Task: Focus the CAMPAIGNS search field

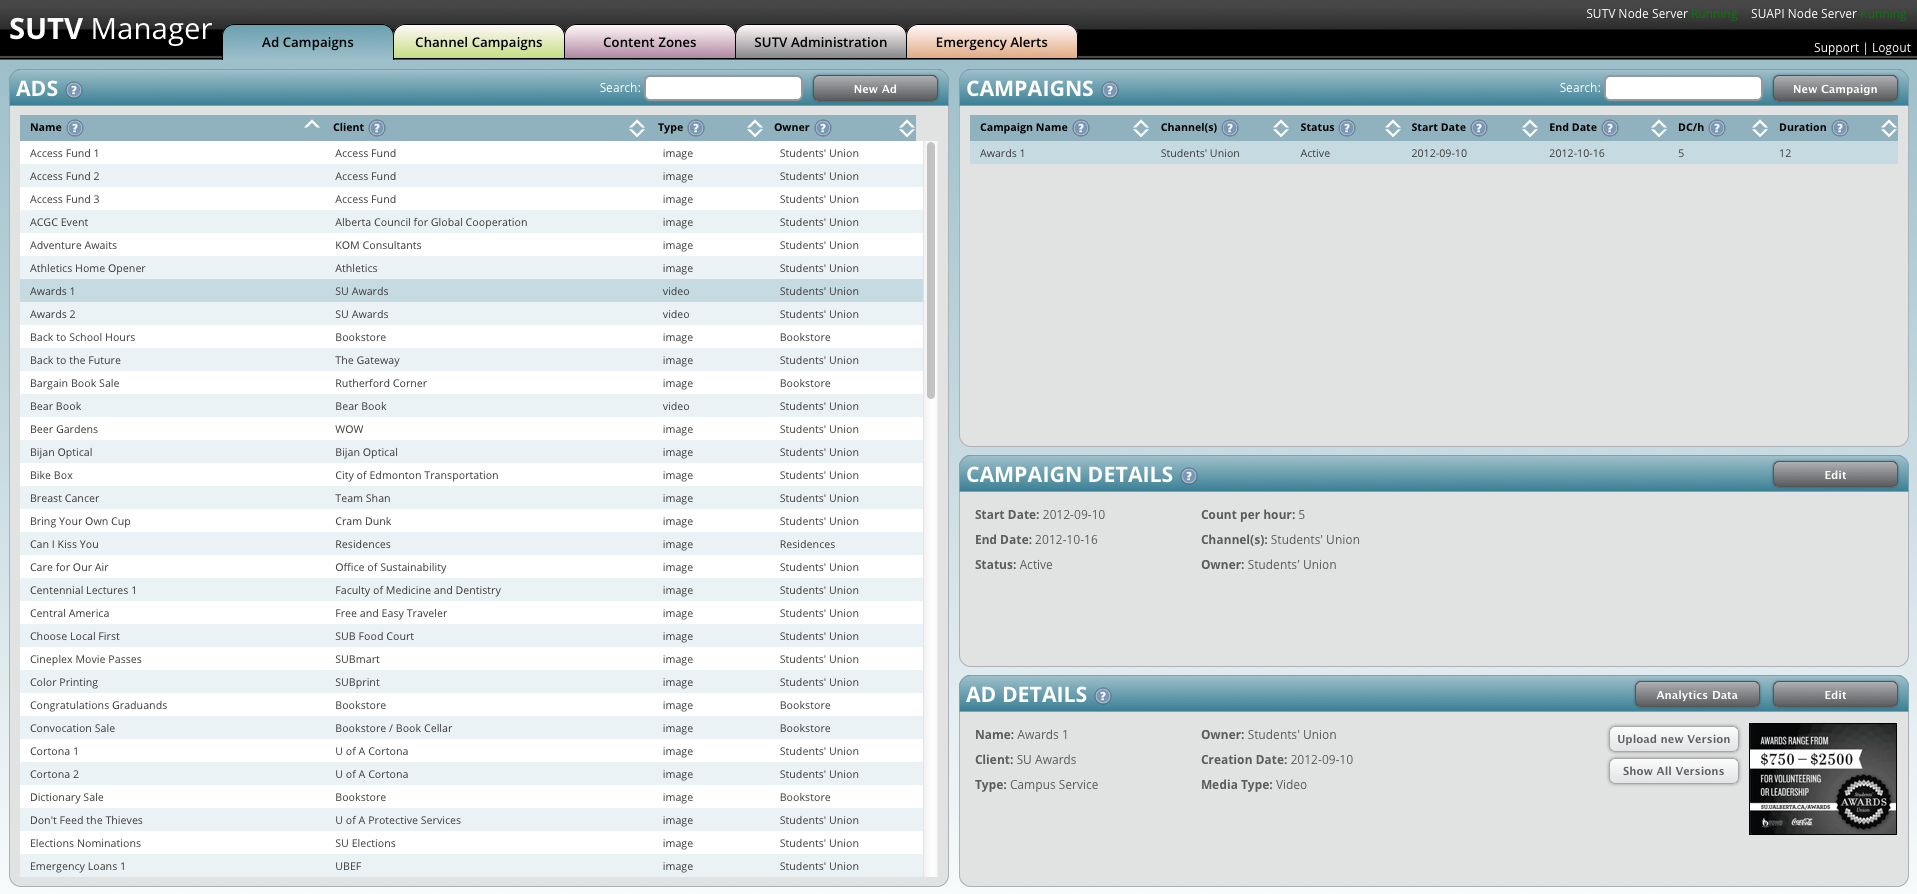Action: (1684, 88)
